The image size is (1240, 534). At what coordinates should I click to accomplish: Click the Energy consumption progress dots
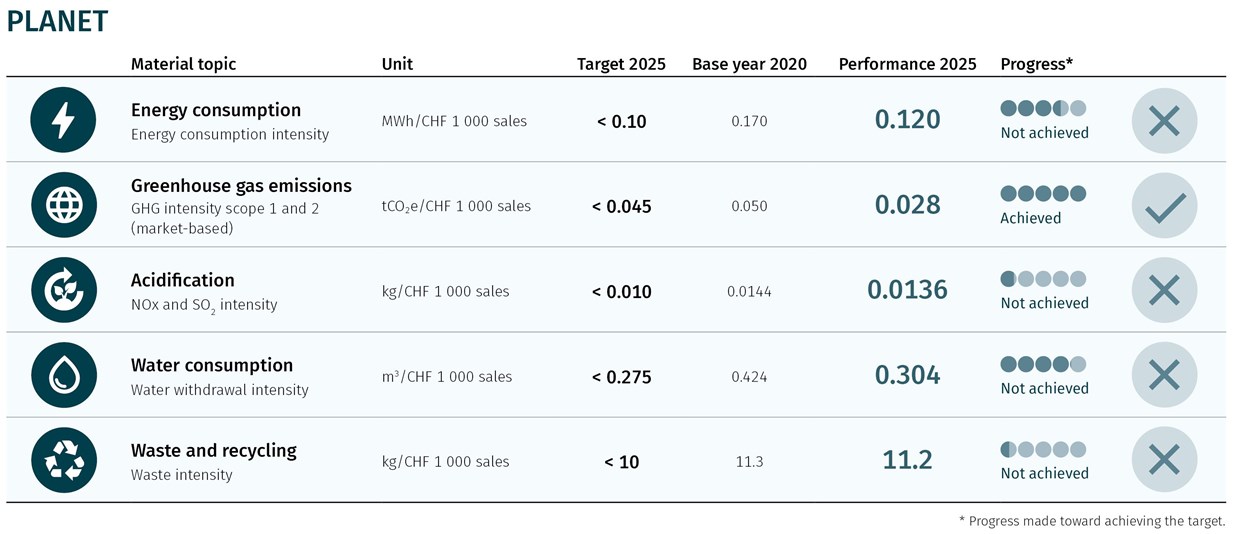tap(1043, 108)
